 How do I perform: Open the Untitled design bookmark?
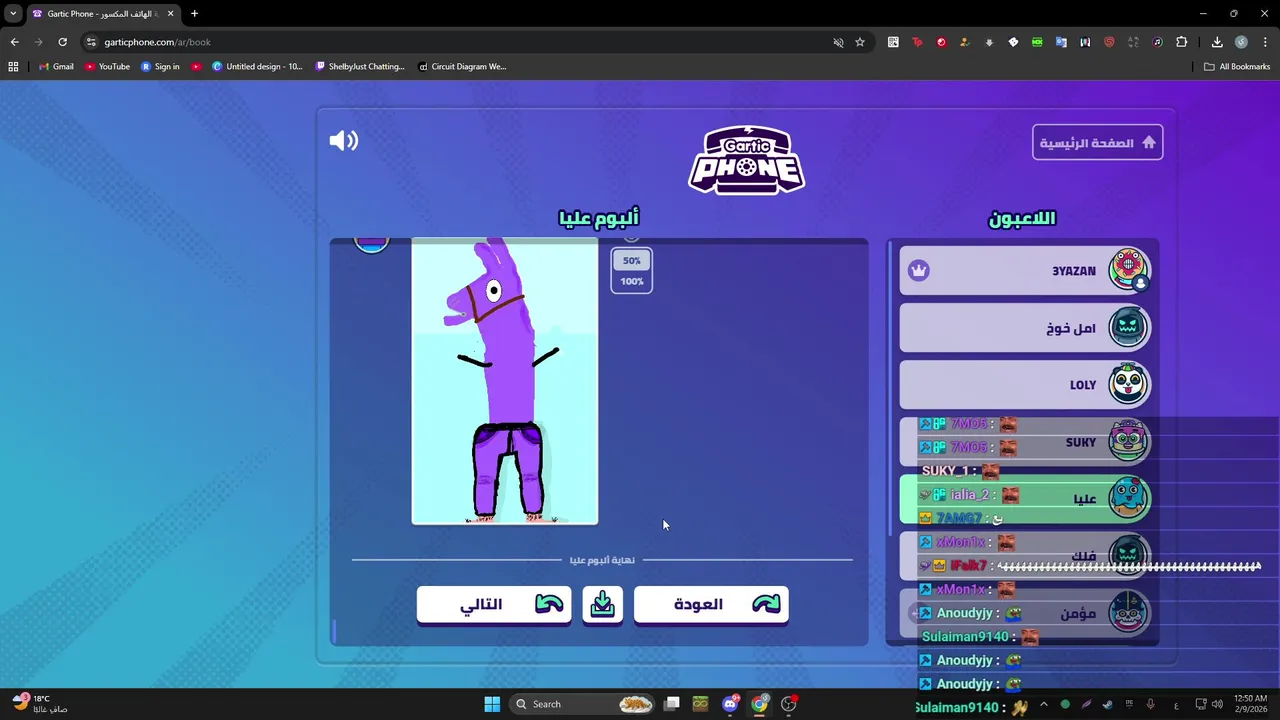pyautogui.click(x=257, y=67)
